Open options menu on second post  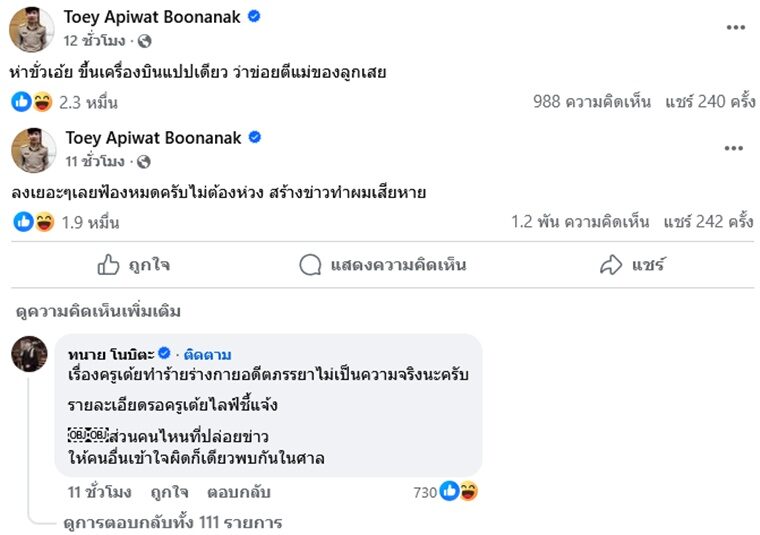[x=733, y=148]
